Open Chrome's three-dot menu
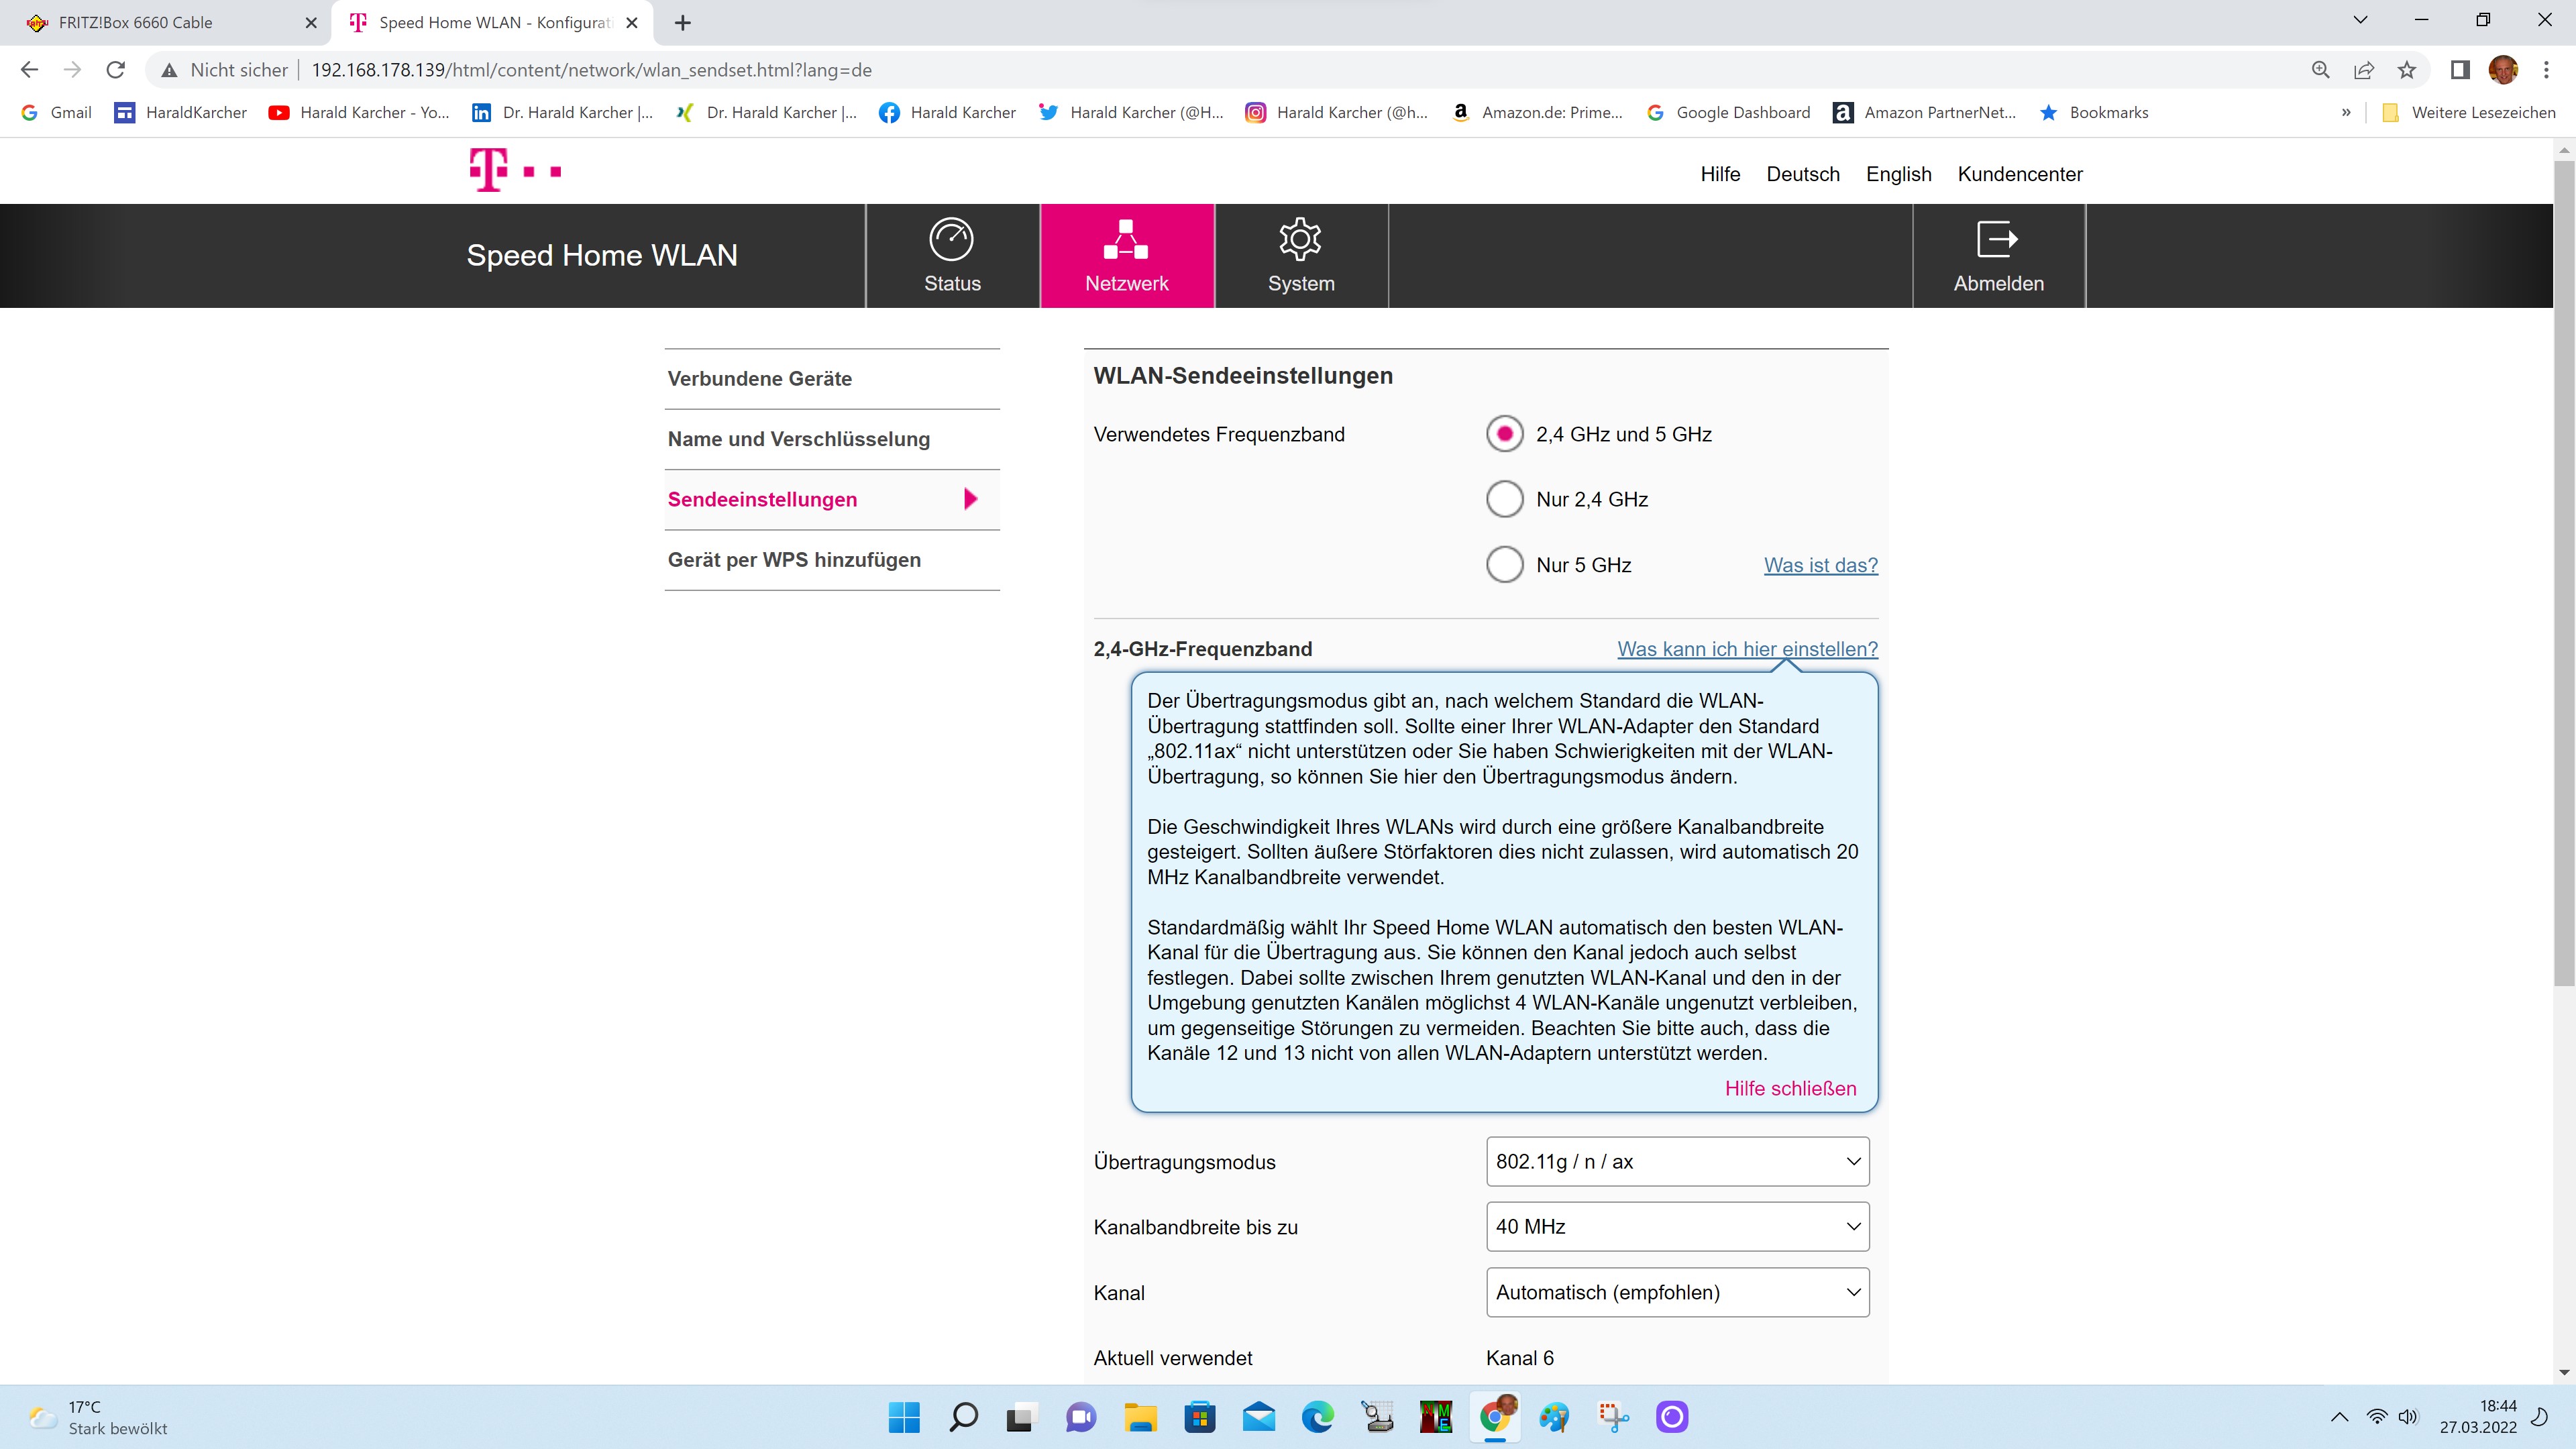The height and width of the screenshot is (1449, 2576). pos(2546,70)
